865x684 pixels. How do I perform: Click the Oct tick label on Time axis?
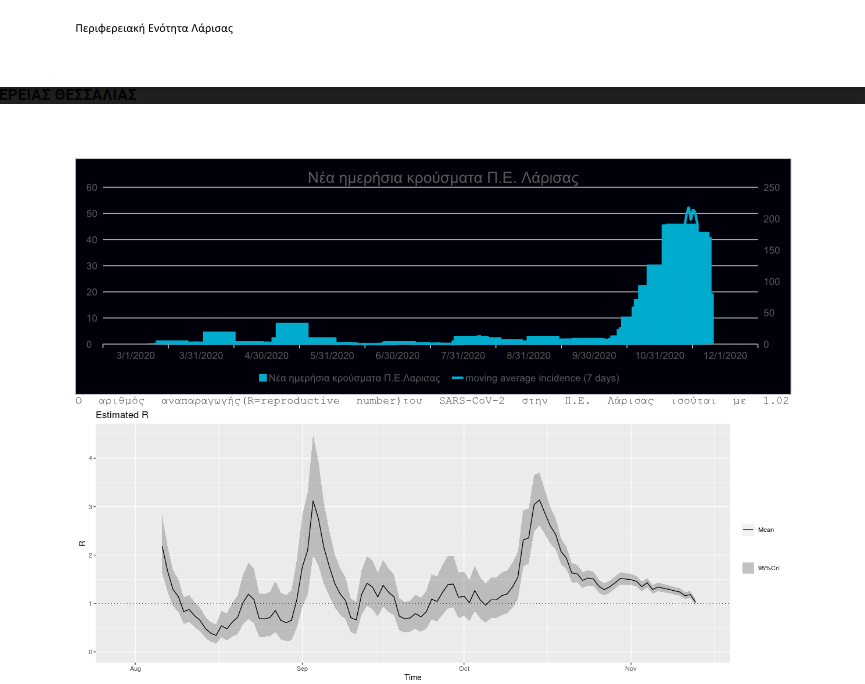pyautogui.click(x=464, y=668)
